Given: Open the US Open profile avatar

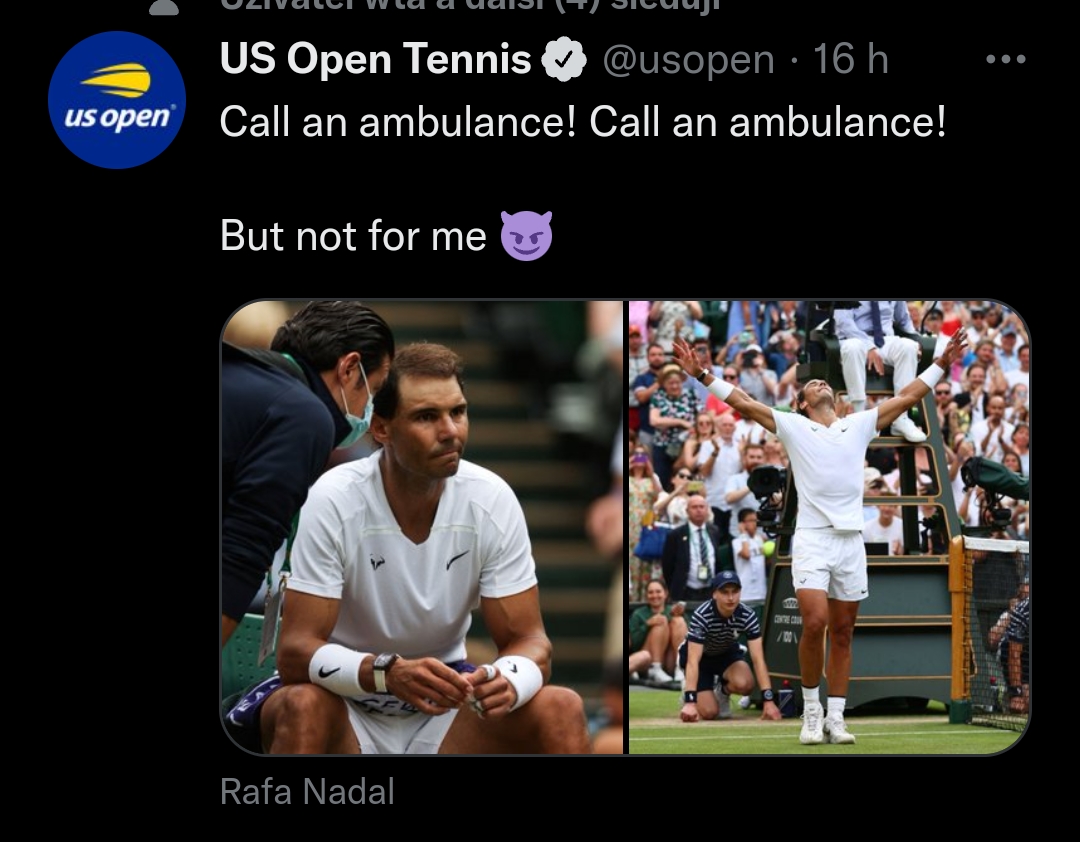Looking at the screenshot, I should 117,100.
